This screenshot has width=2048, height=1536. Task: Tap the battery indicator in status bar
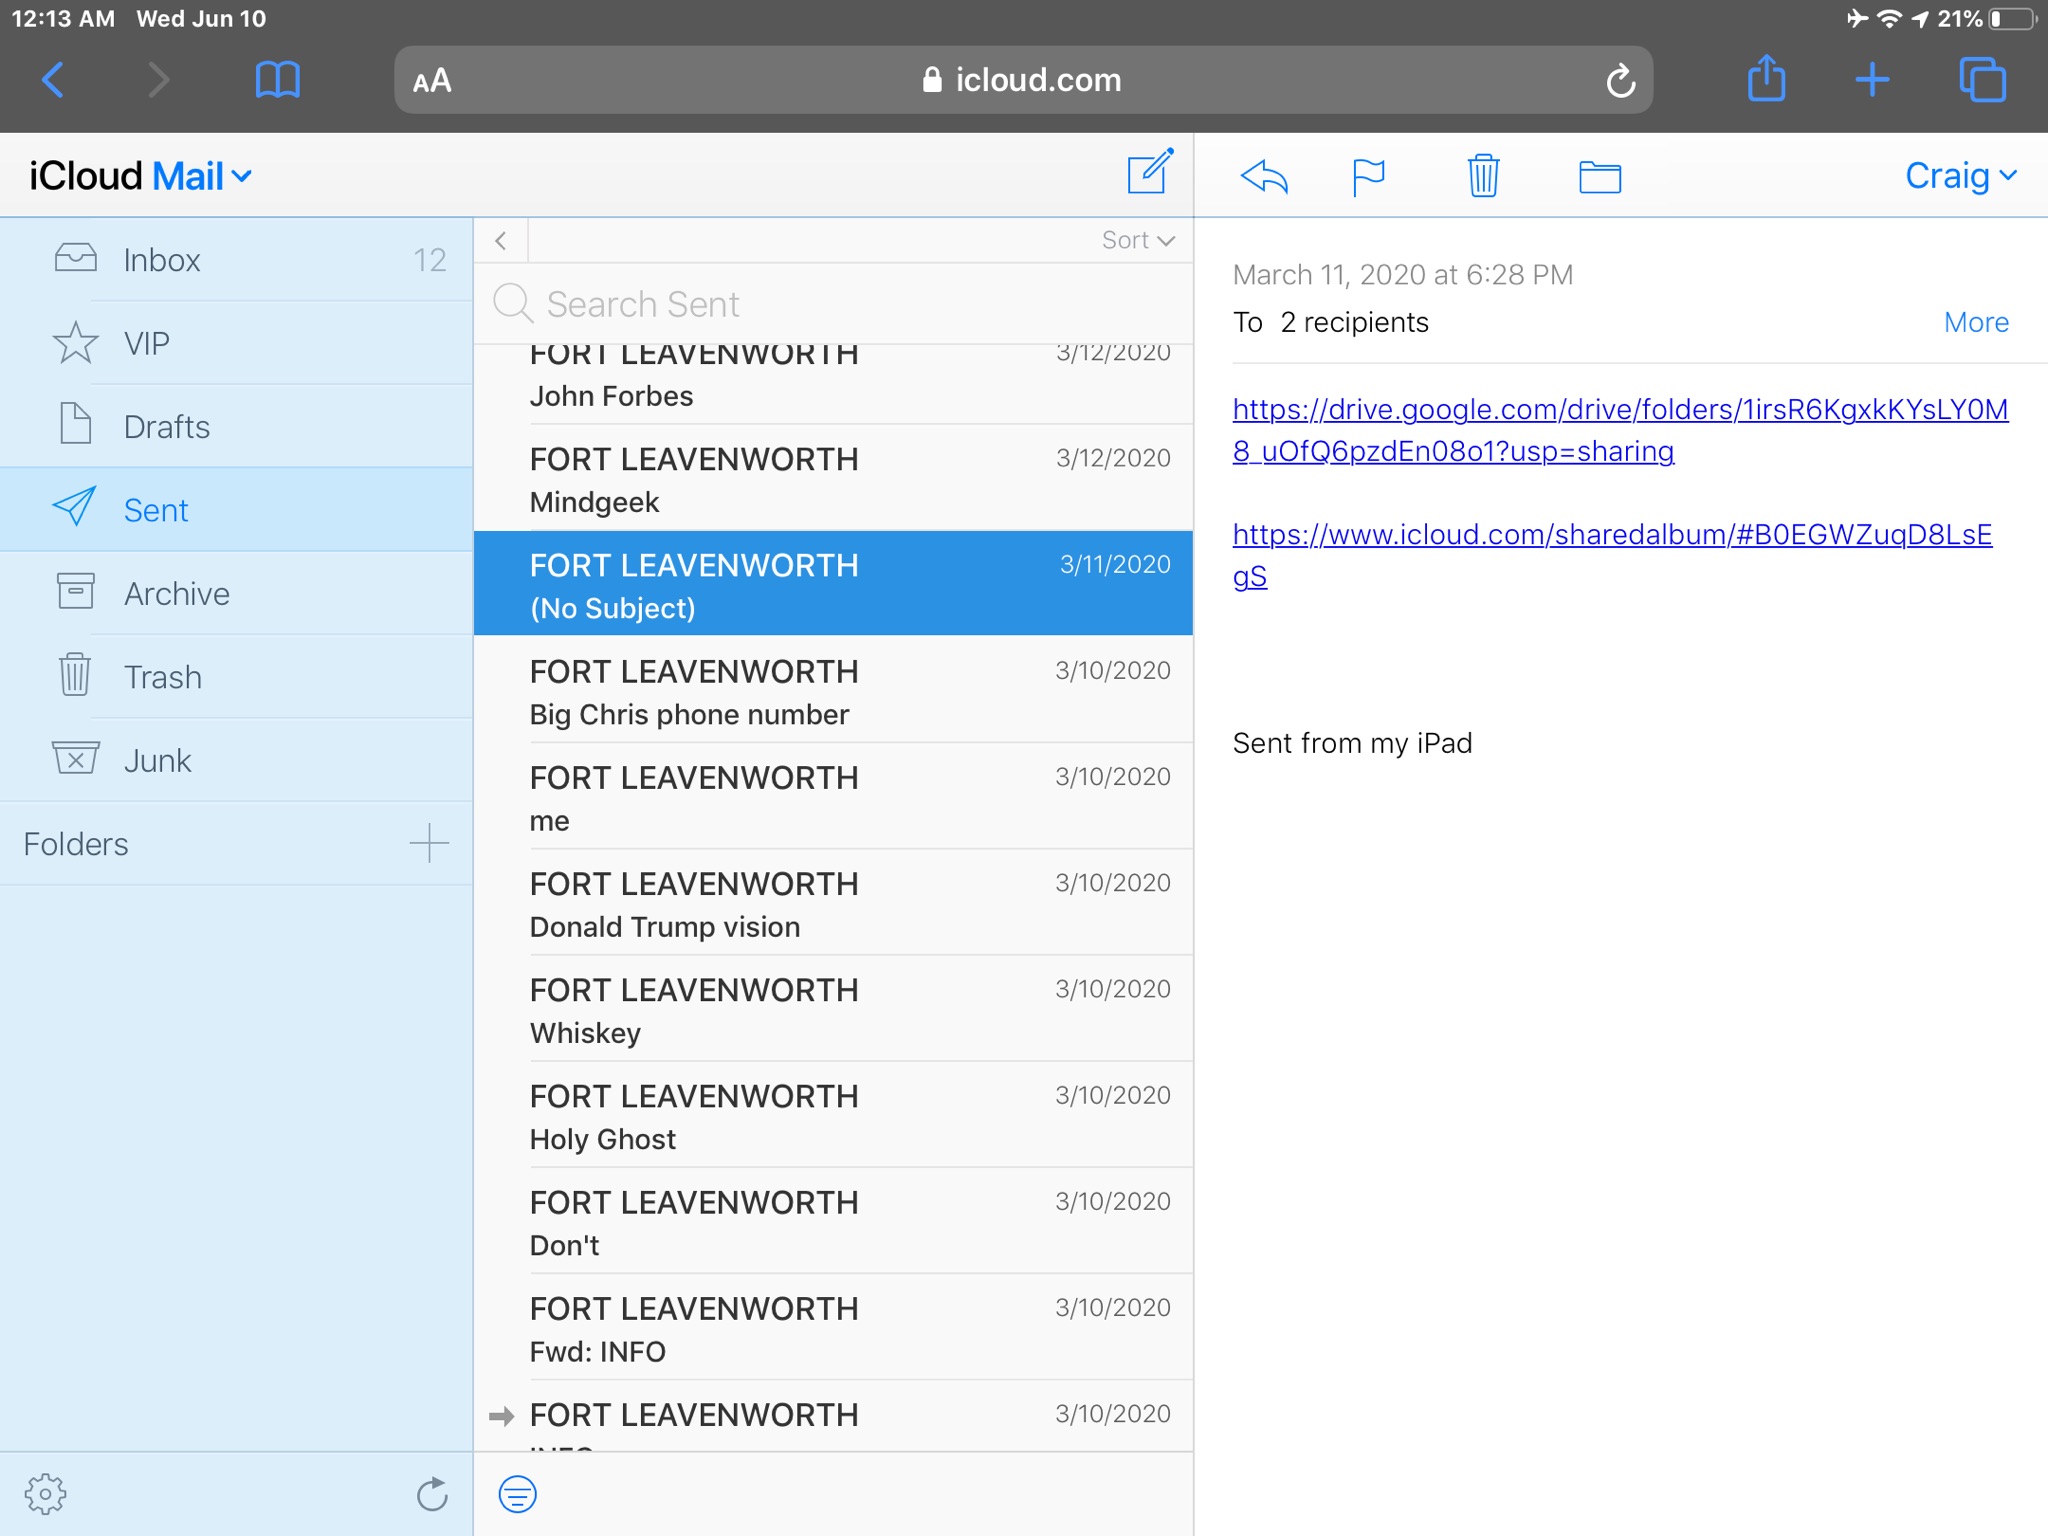2012,19
